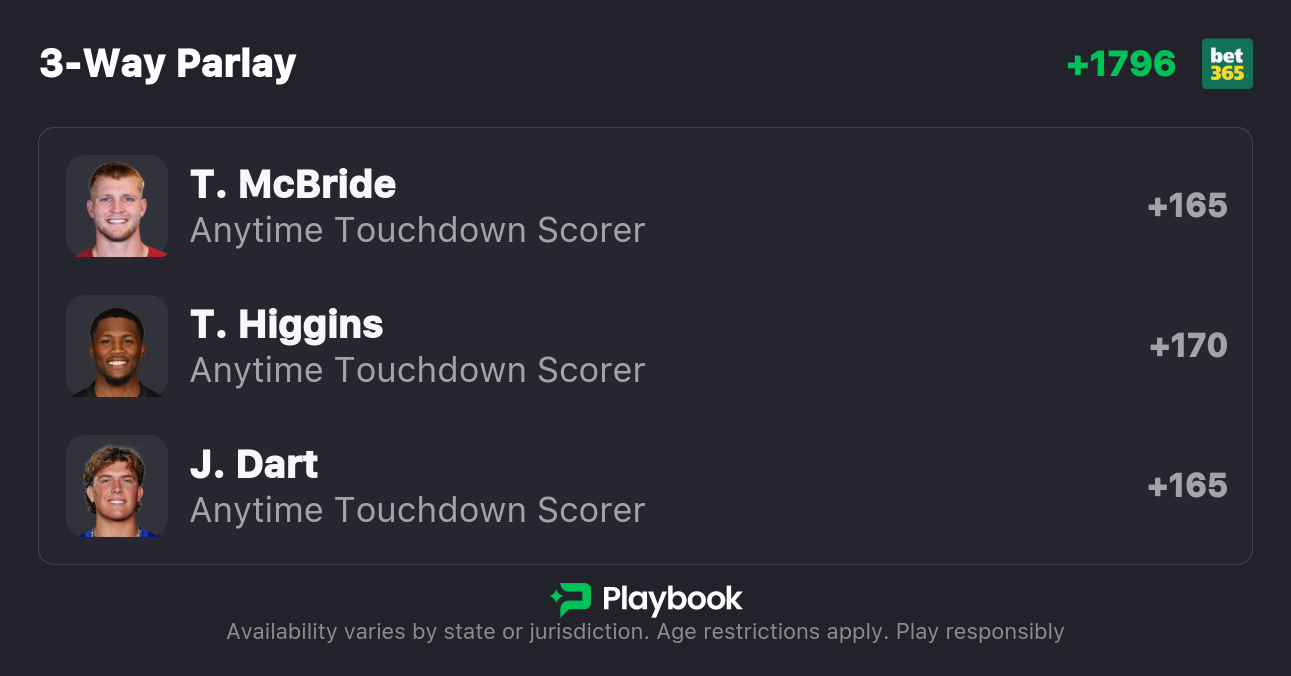Select the T. McBride player name
The width and height of the screenshot is (1291, 676).
[x=293, y=185]
